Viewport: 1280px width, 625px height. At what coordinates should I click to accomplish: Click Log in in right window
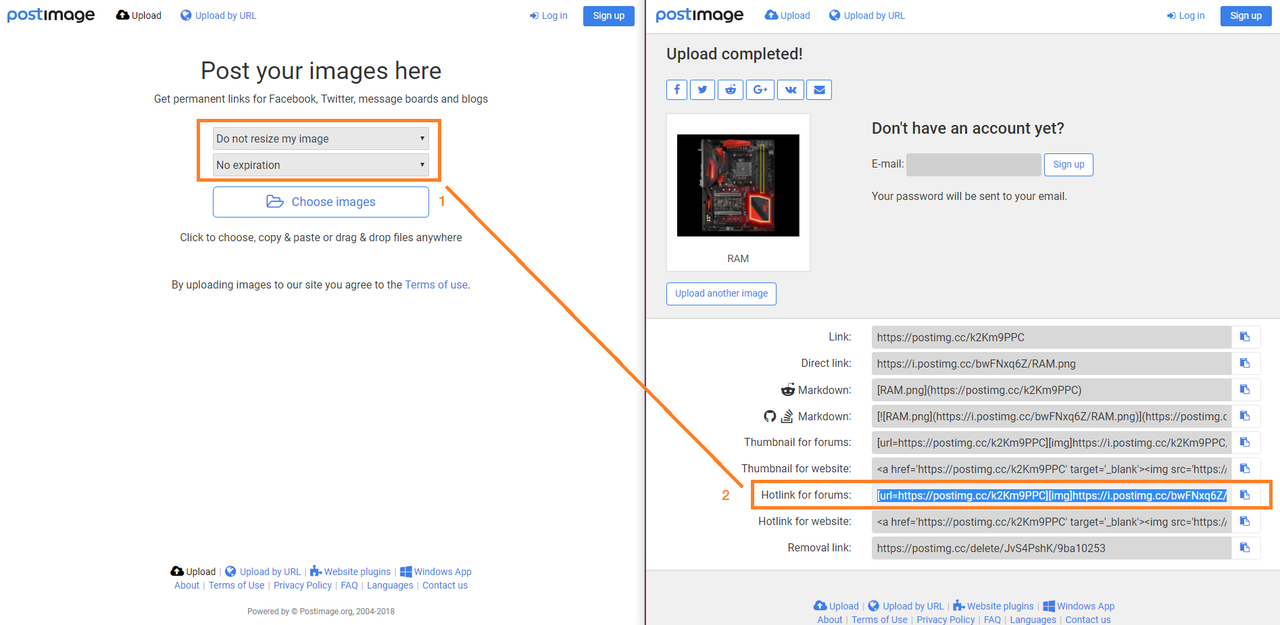pyautogui.click(x=1186, y=16)
